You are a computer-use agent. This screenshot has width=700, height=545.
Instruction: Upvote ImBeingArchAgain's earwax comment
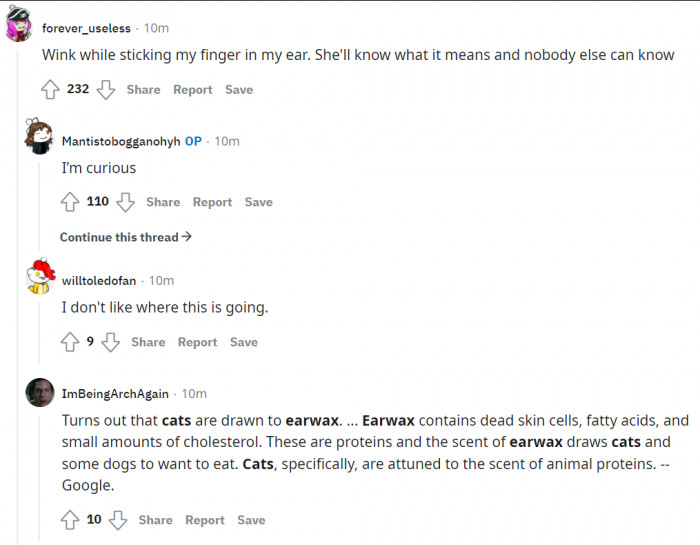(70, 520)
